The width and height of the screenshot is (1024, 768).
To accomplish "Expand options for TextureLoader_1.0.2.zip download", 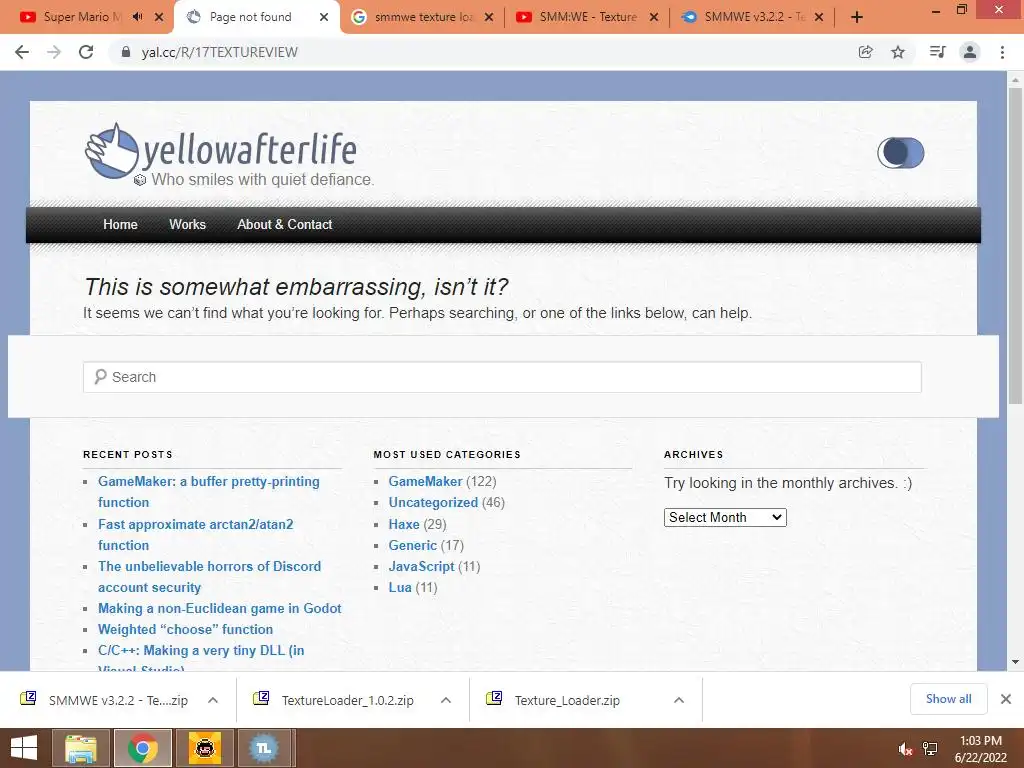I will [x=446, y=700].
